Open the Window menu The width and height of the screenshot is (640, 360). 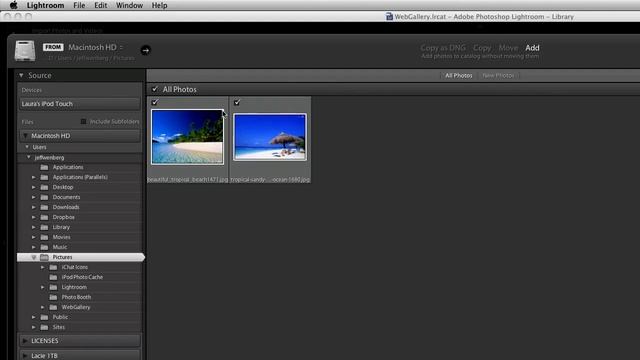129,5
